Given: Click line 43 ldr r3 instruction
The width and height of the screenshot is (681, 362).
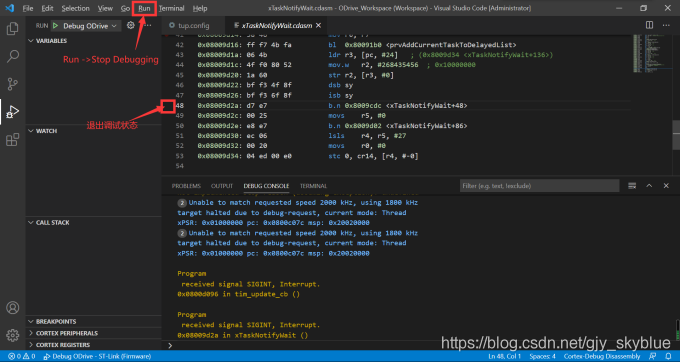Looking at the screenshot, I should [x=363, y=55].
